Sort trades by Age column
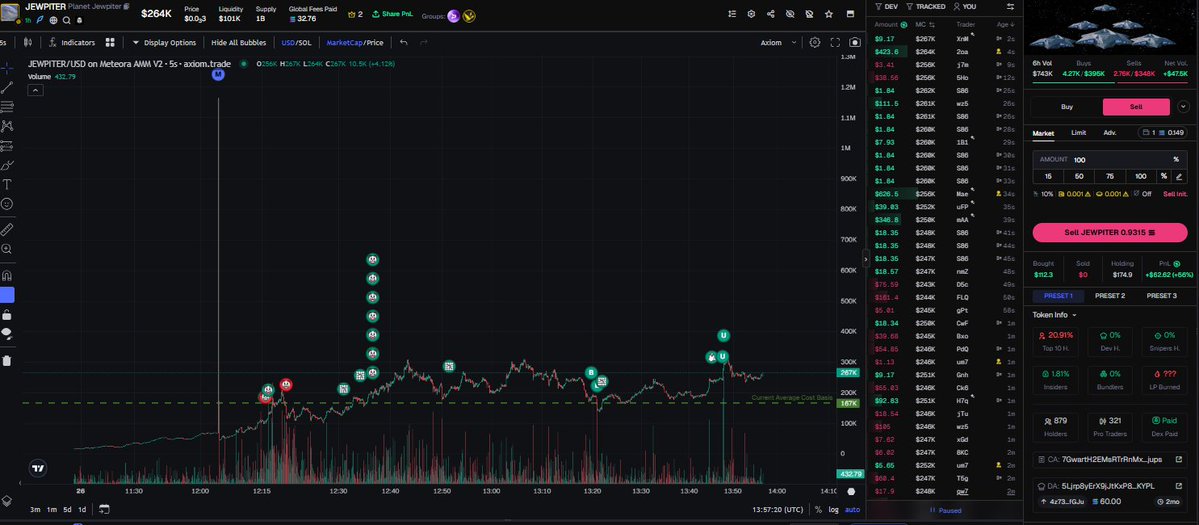 click(1006, 25)
